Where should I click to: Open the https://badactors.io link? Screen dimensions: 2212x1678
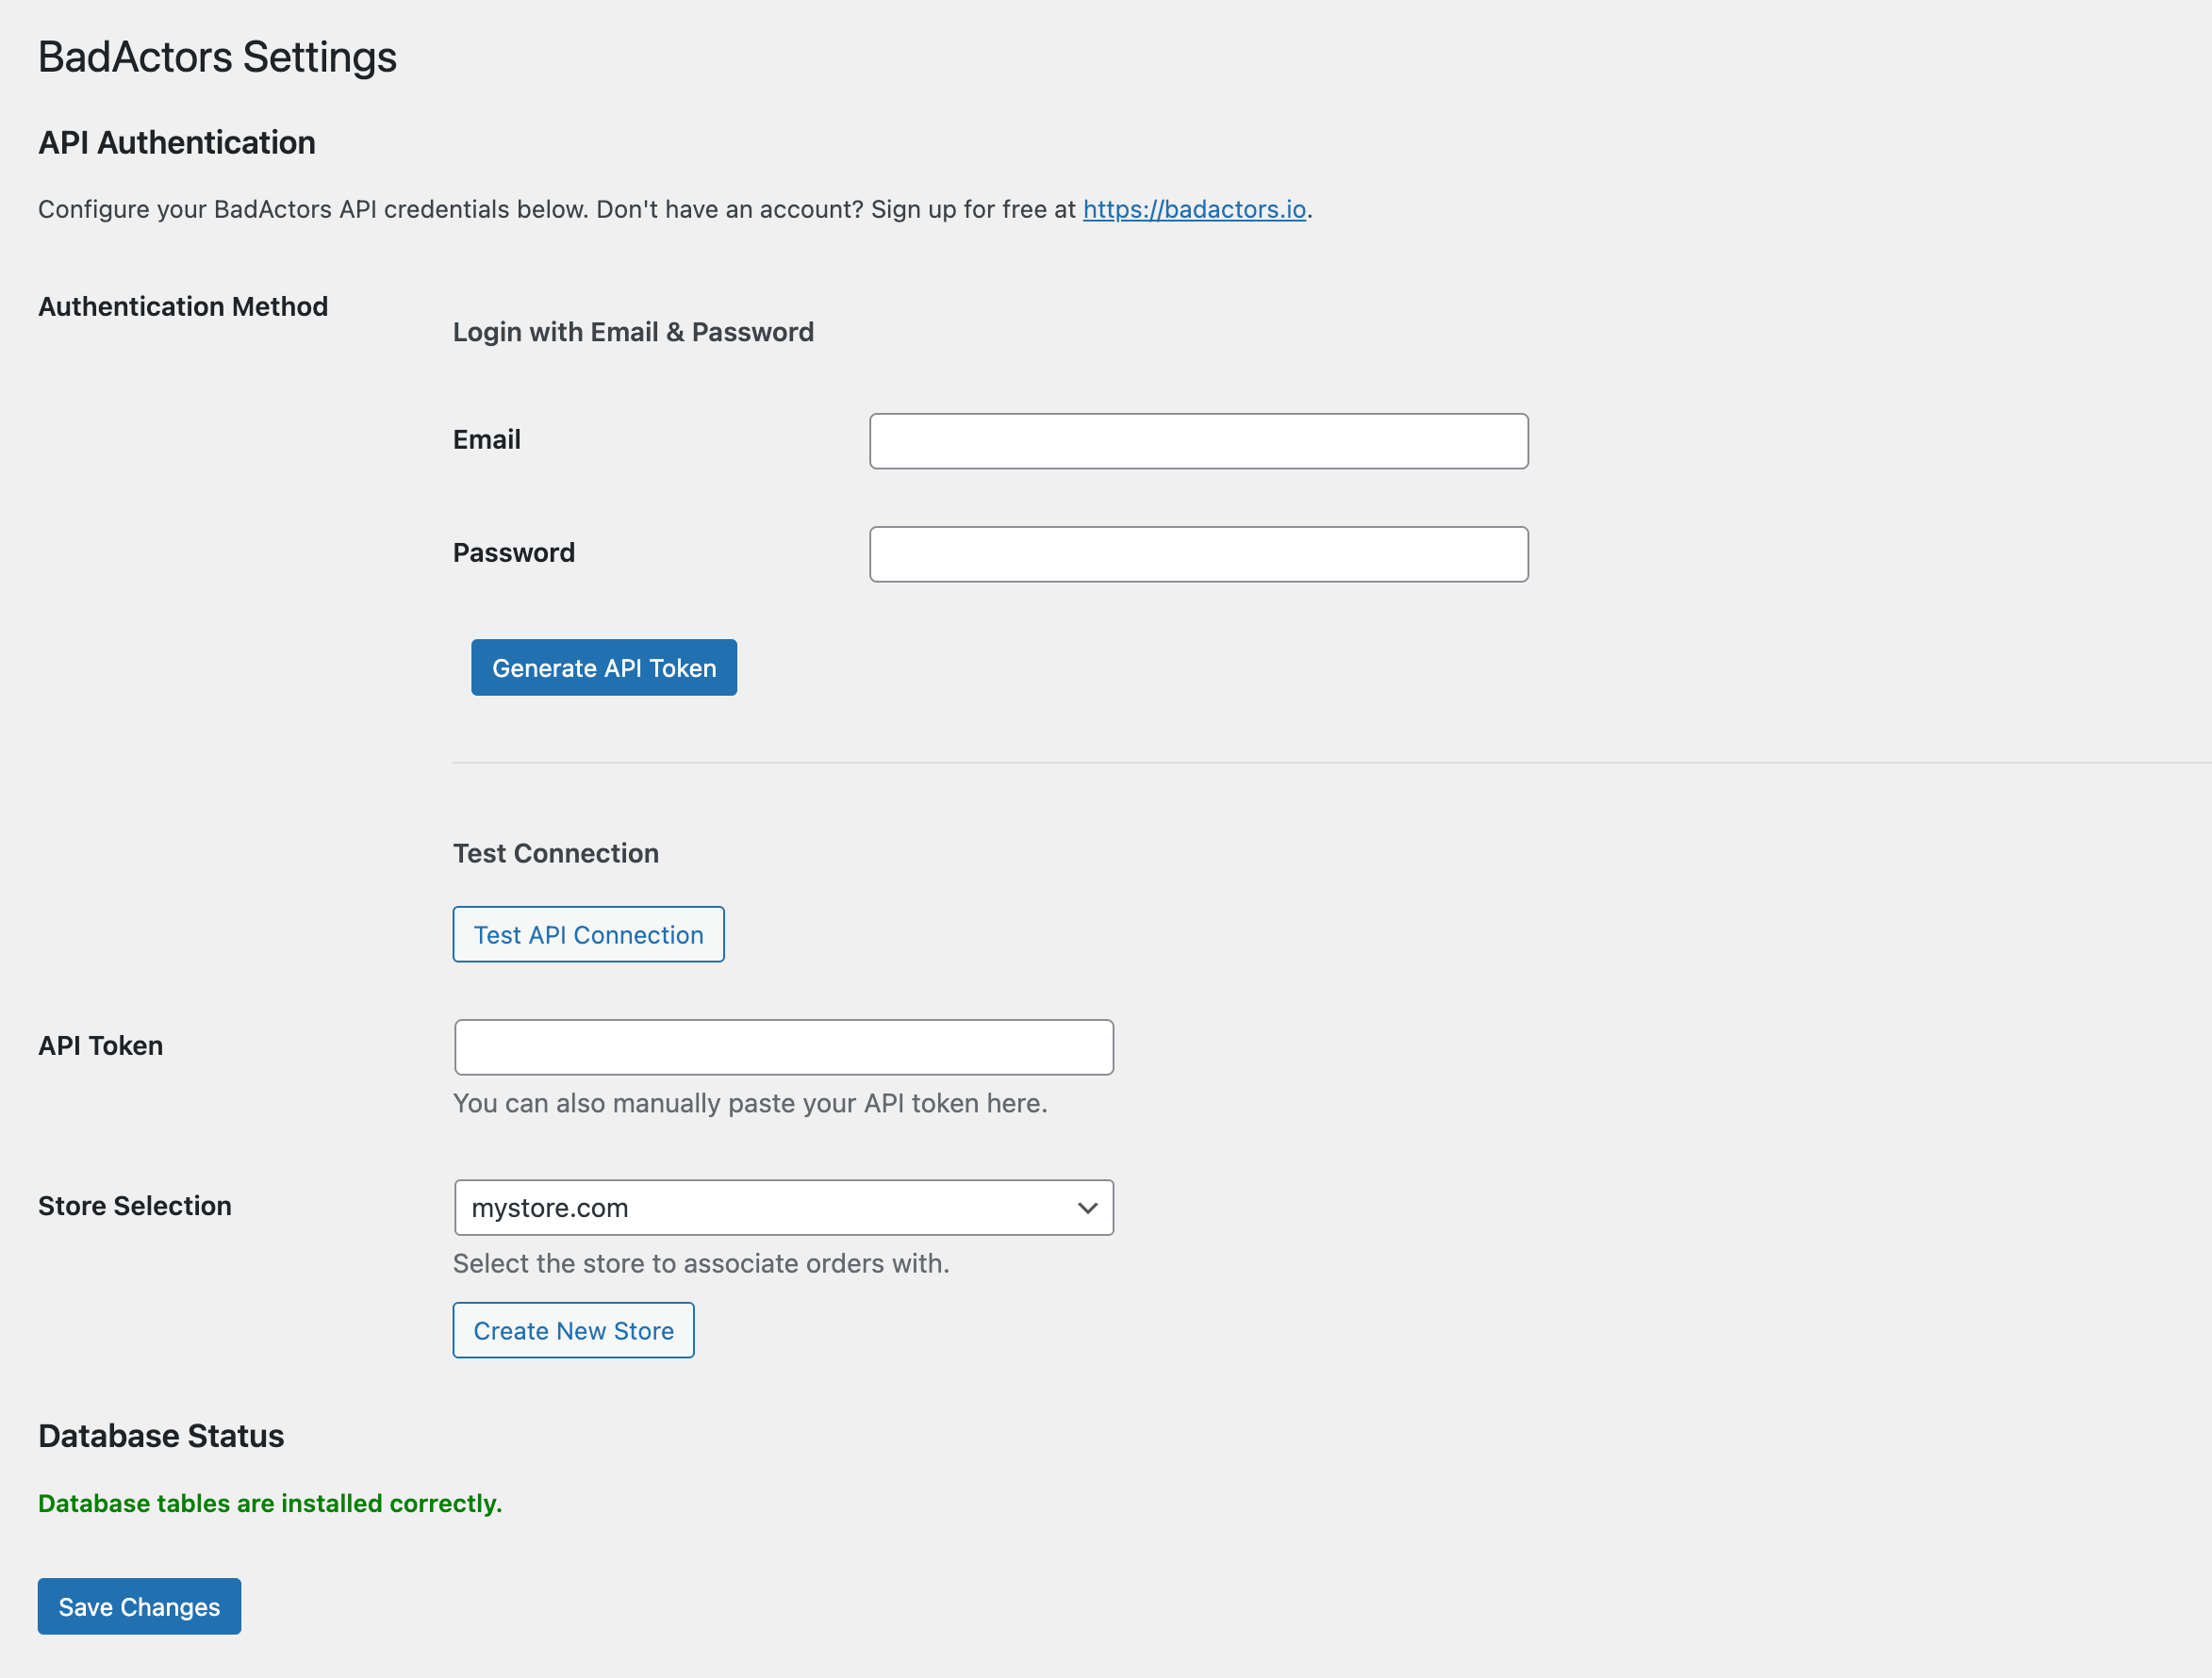point(1194,209)
